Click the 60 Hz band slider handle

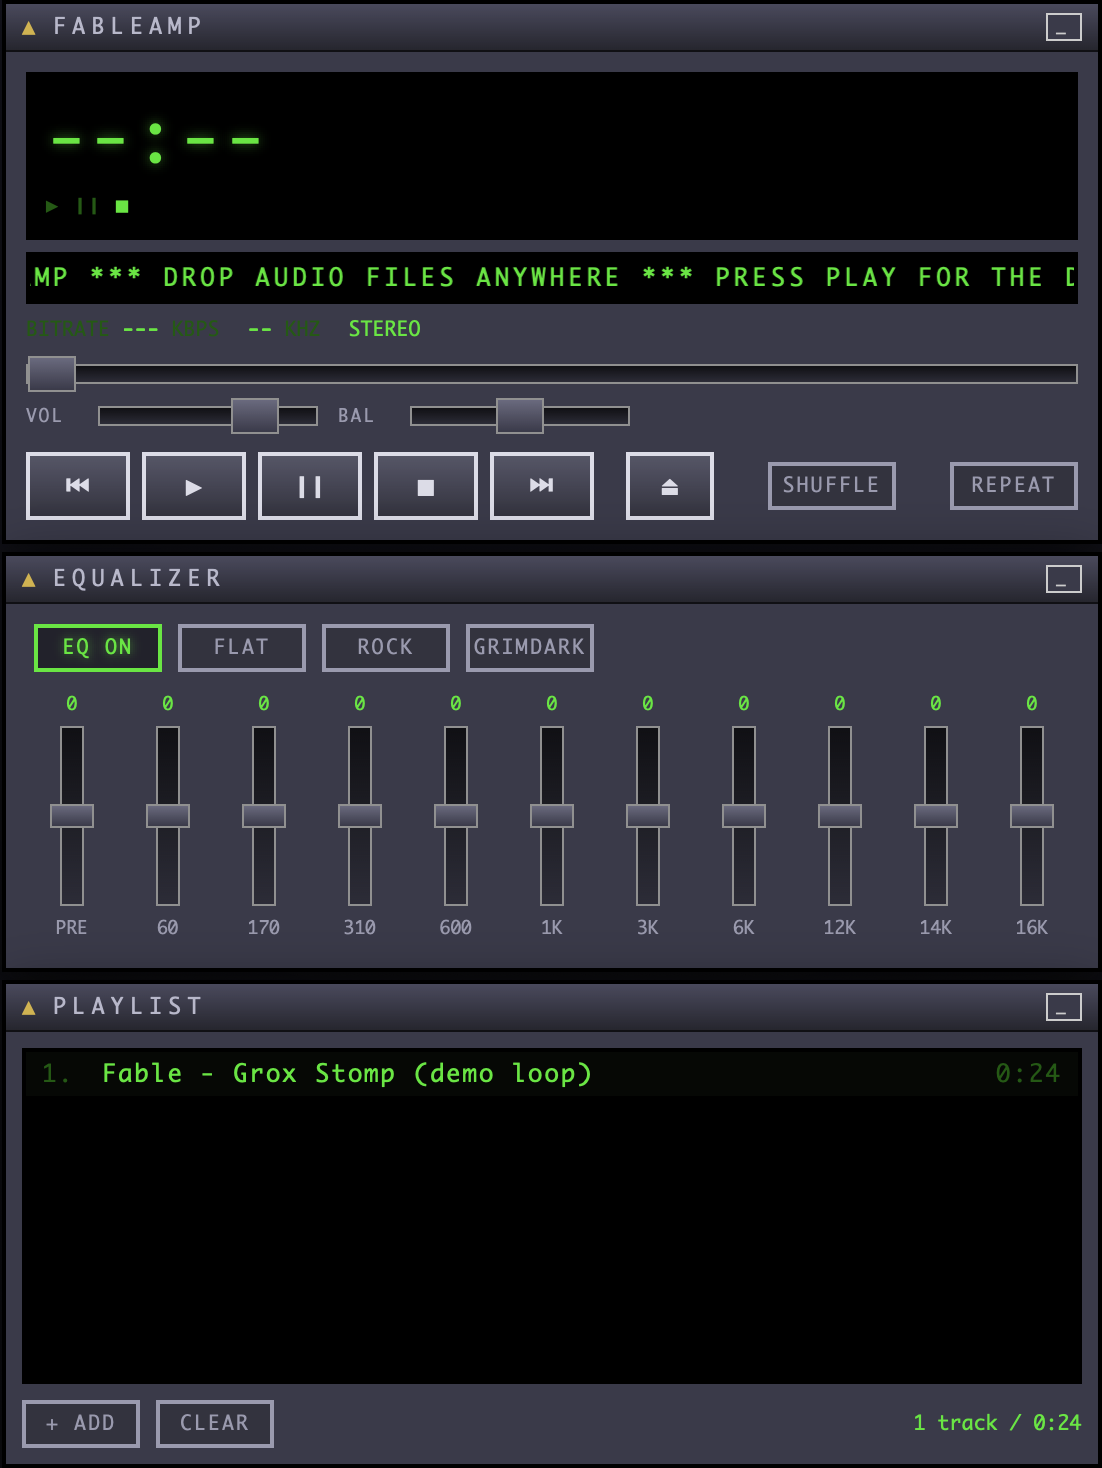click(168, 816)
